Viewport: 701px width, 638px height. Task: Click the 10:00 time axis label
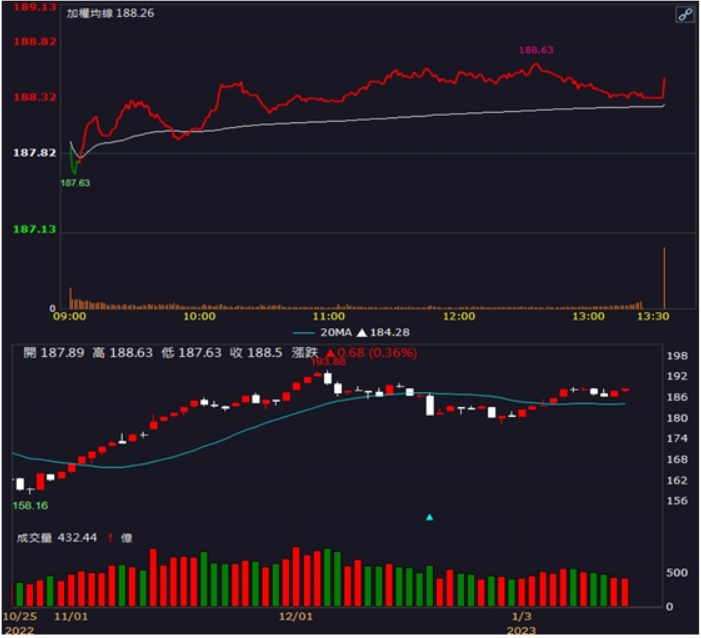coord(199,317)
